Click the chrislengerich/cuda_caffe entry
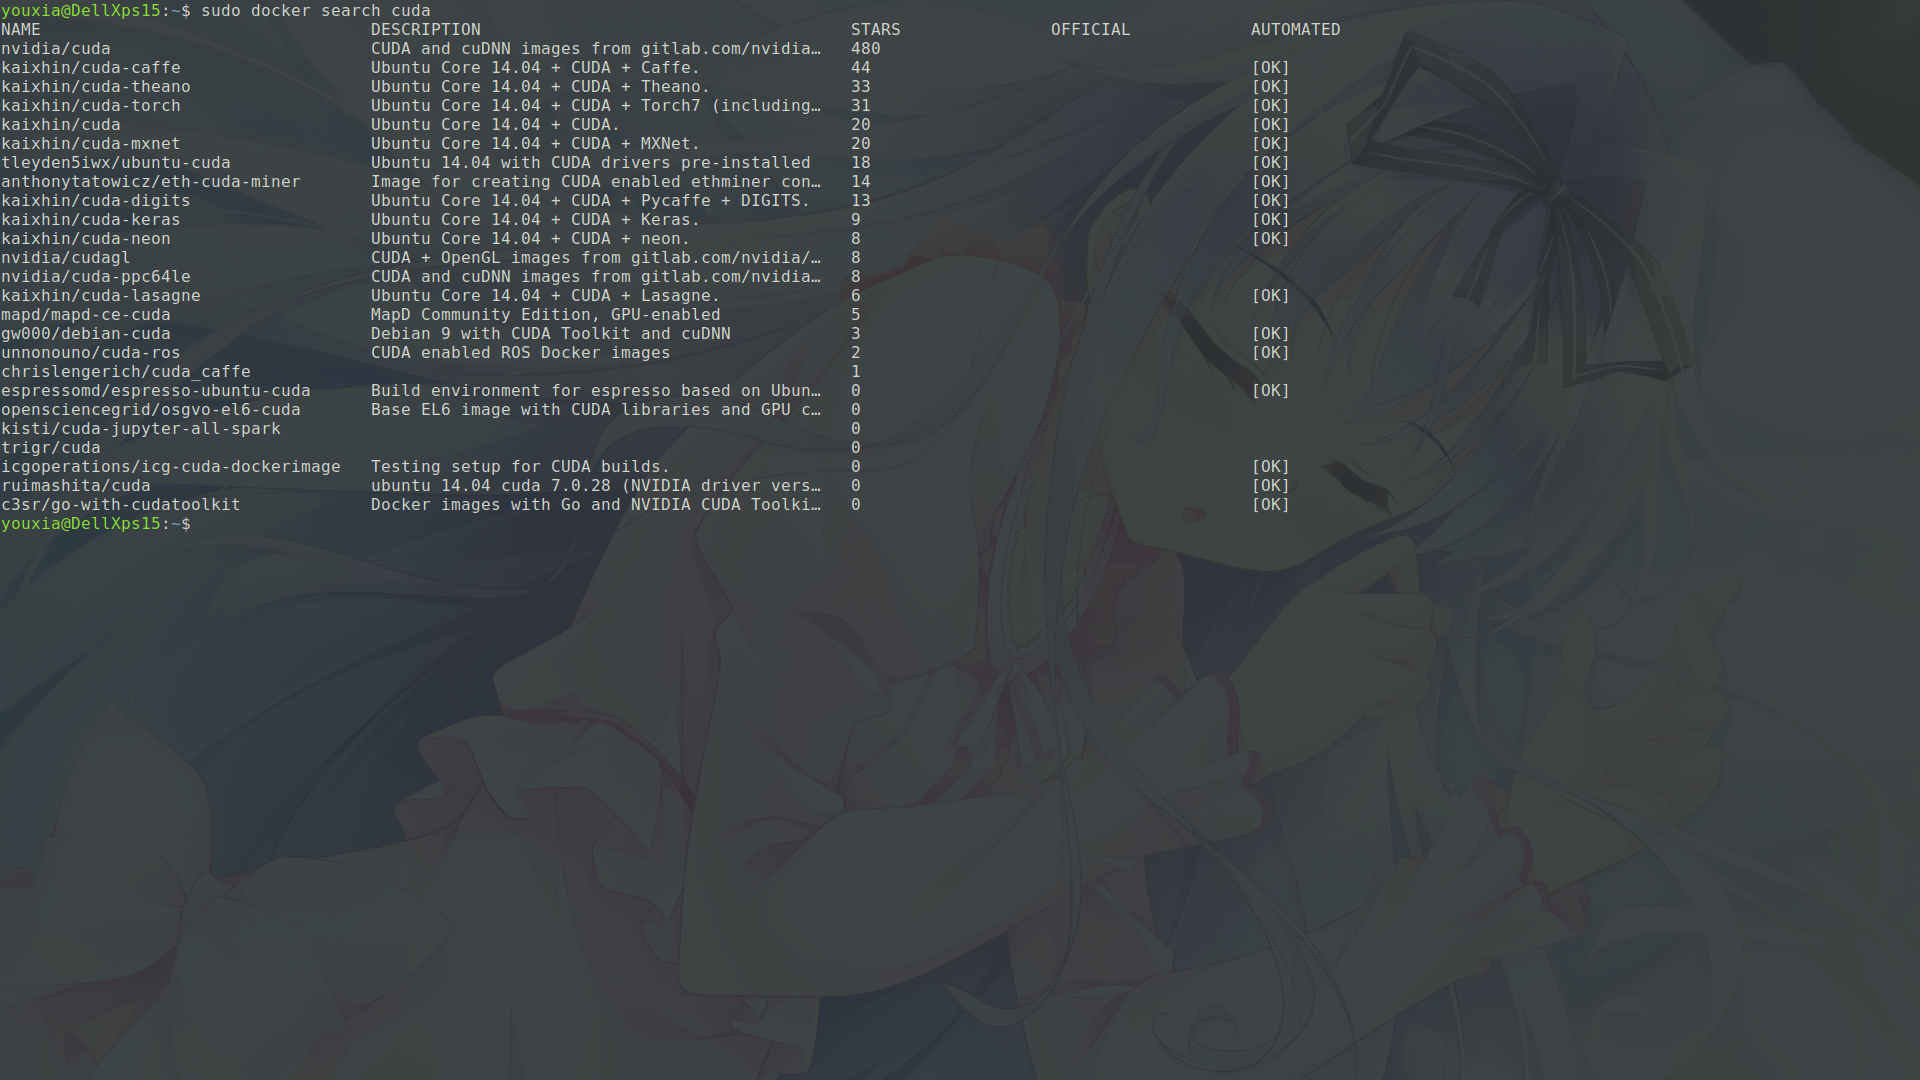1920x1080 pixels. point(126,372)
